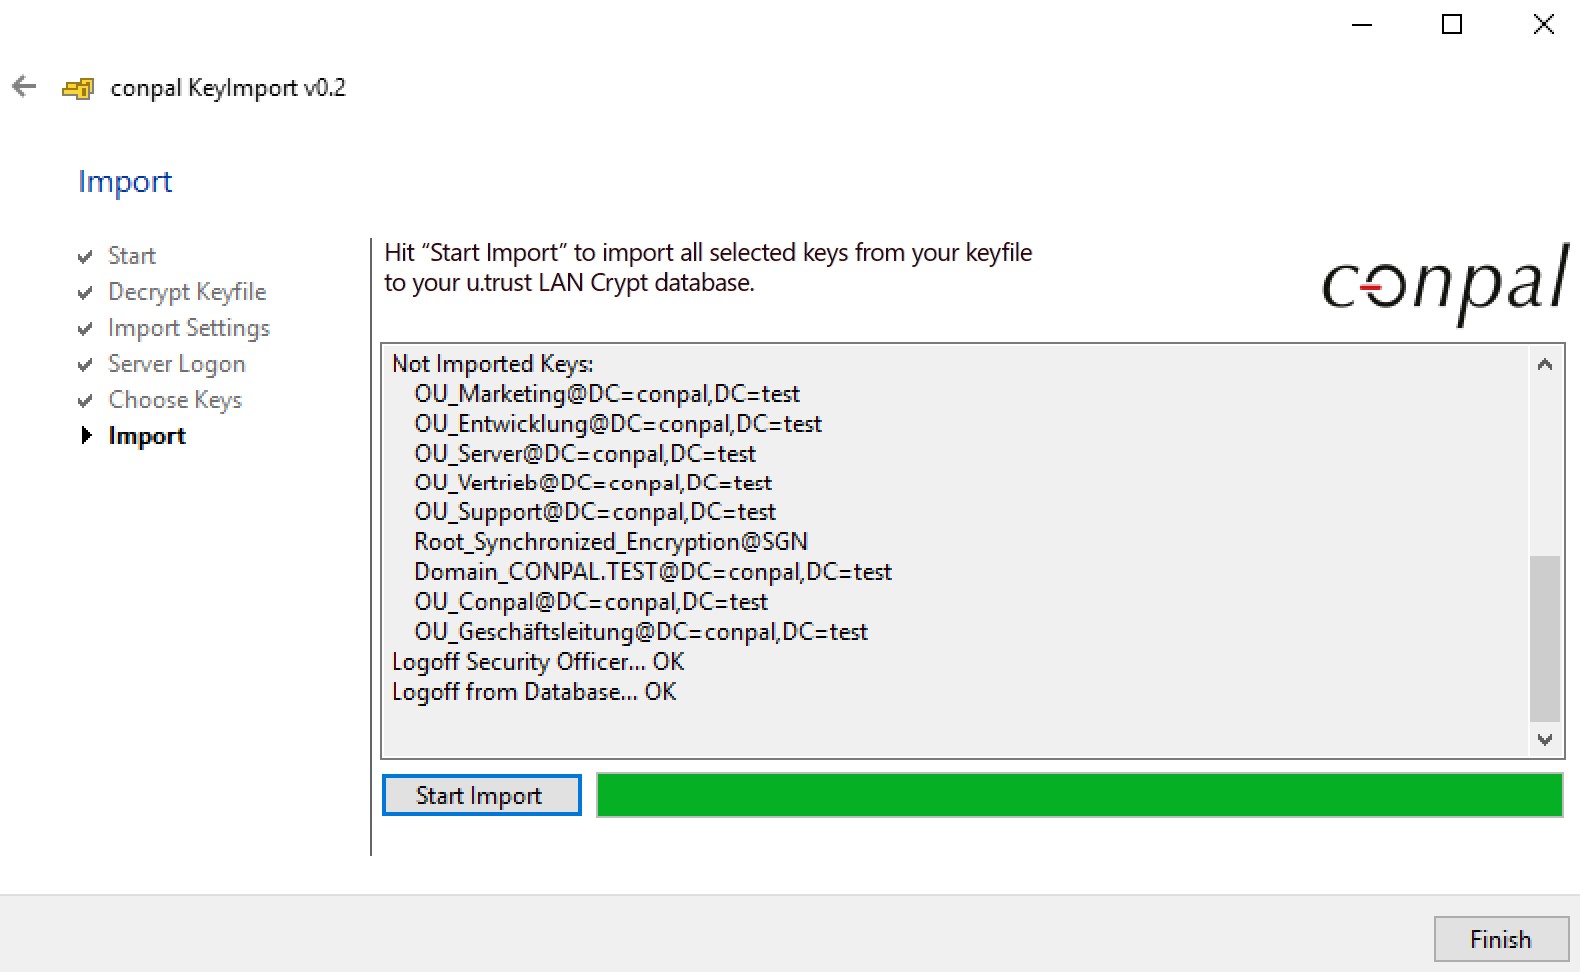Click the green import progress bar
This screenshot has width=1580, height=972.
click(x=1080, y=795)
